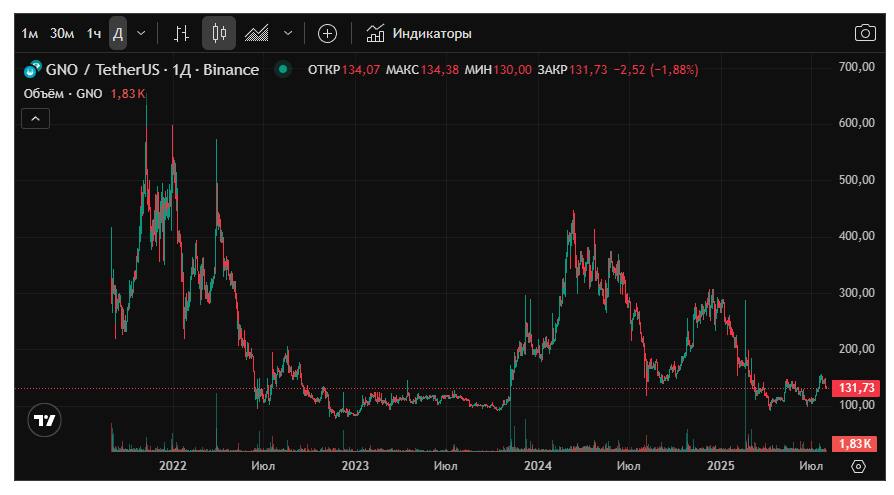Click the volume value 1,83 K in legend
The width and height of the screenshot is (894, 495).
pos(128,94)
